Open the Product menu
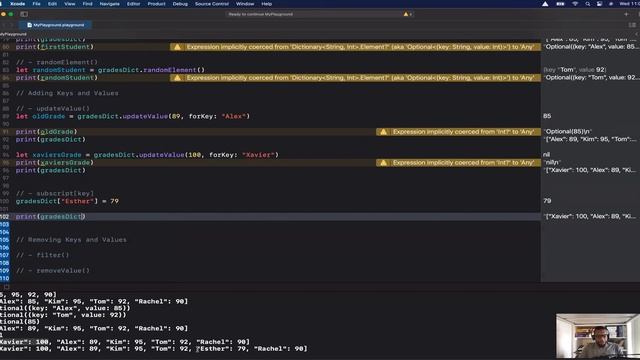 [156, 4]
